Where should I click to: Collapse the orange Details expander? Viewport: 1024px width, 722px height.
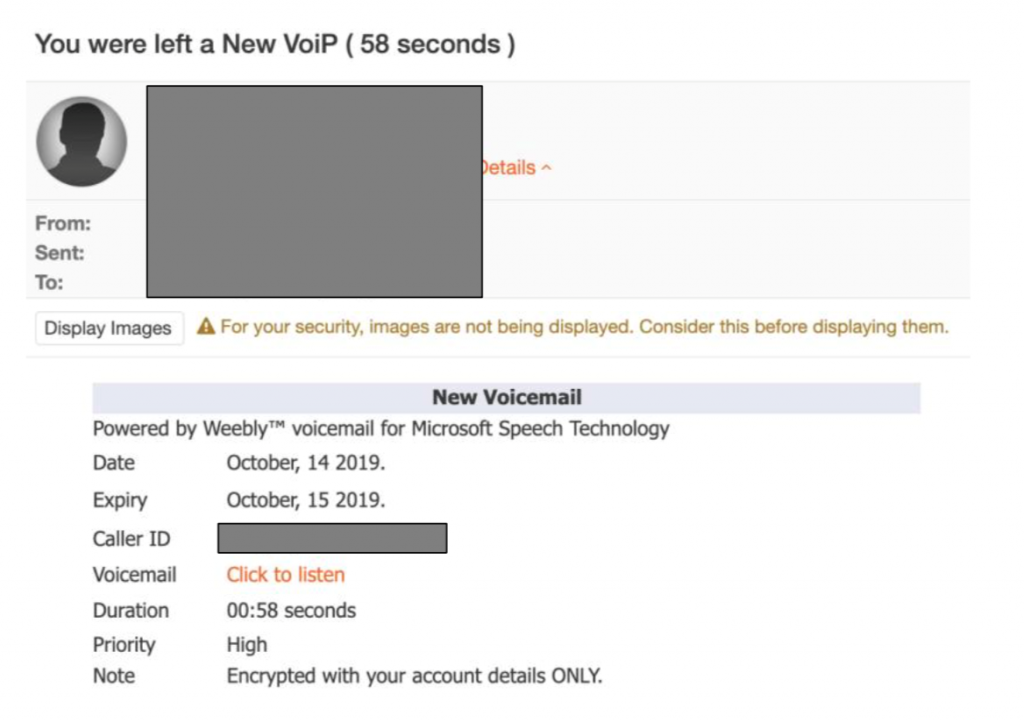click(x=516, y=168)
